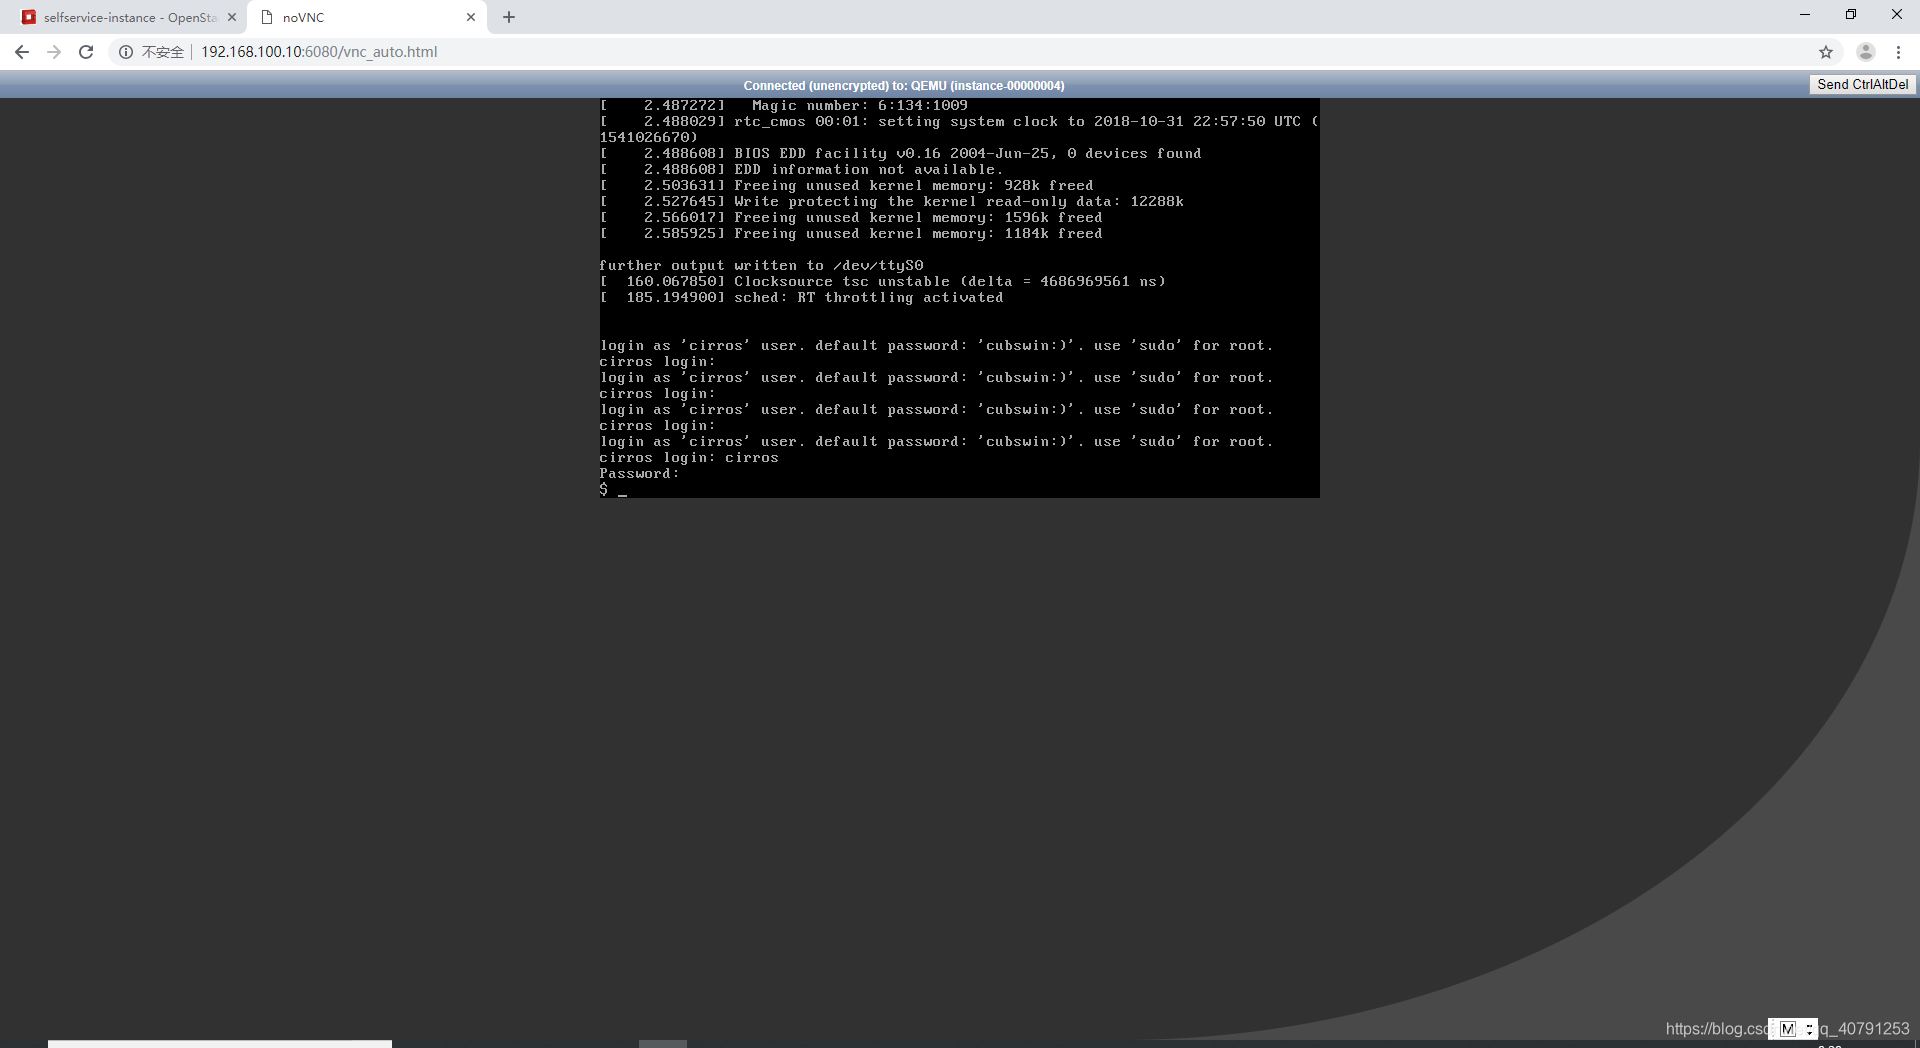Go forward to the next page

54,52
